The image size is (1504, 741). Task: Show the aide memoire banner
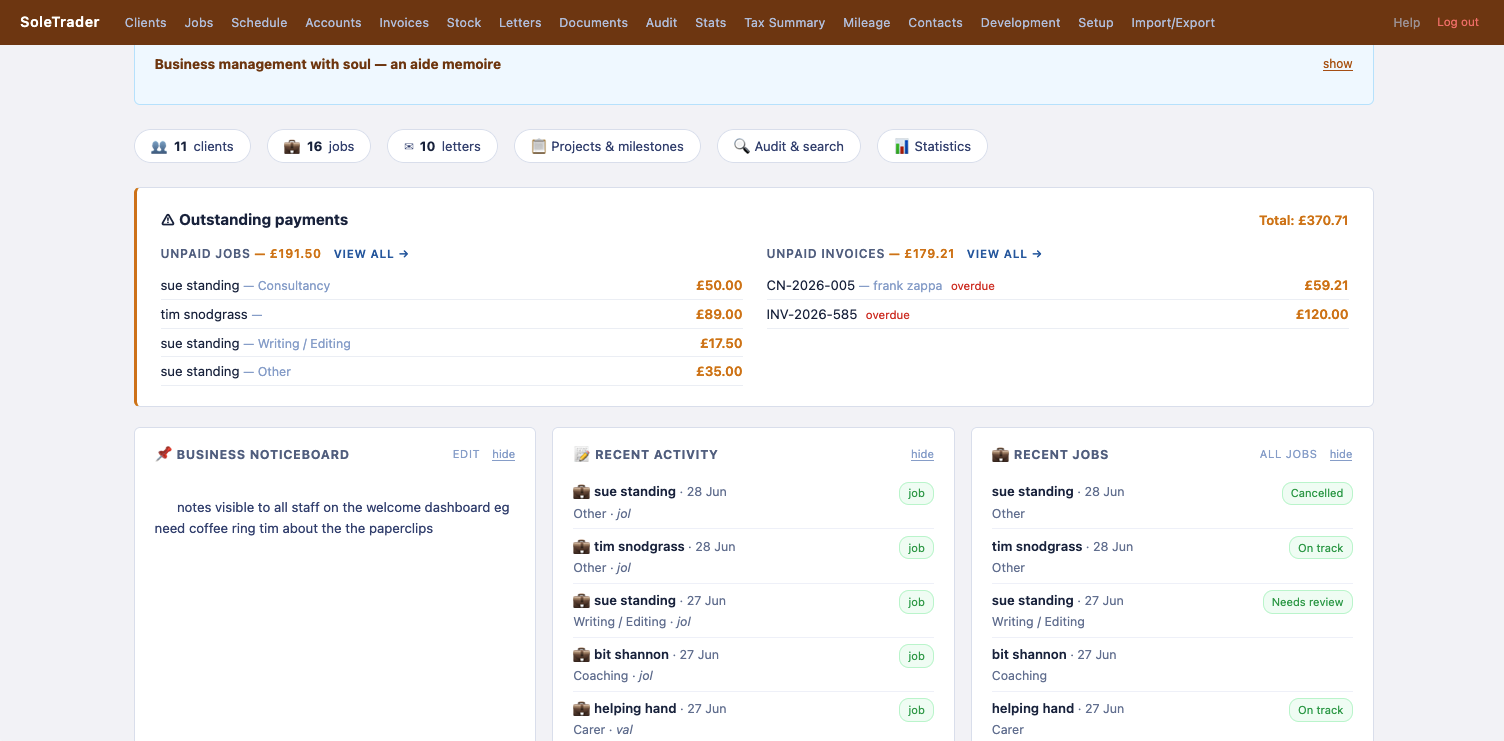[x=1337, y=64]
